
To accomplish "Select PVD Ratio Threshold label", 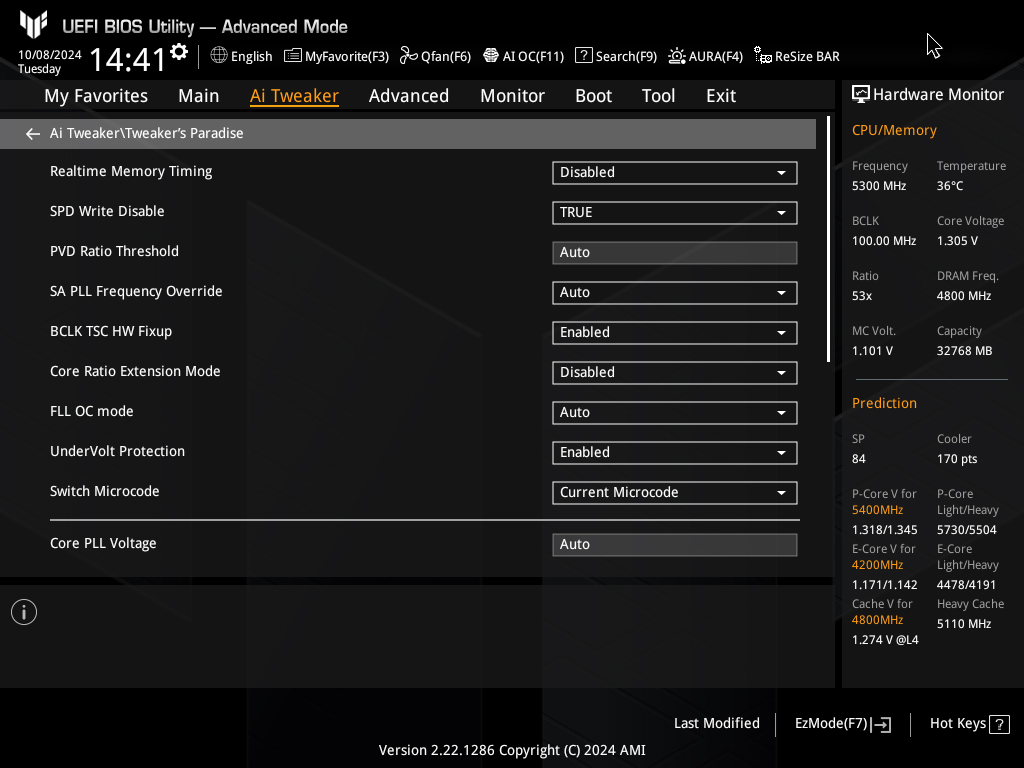I will pos(114,251).
